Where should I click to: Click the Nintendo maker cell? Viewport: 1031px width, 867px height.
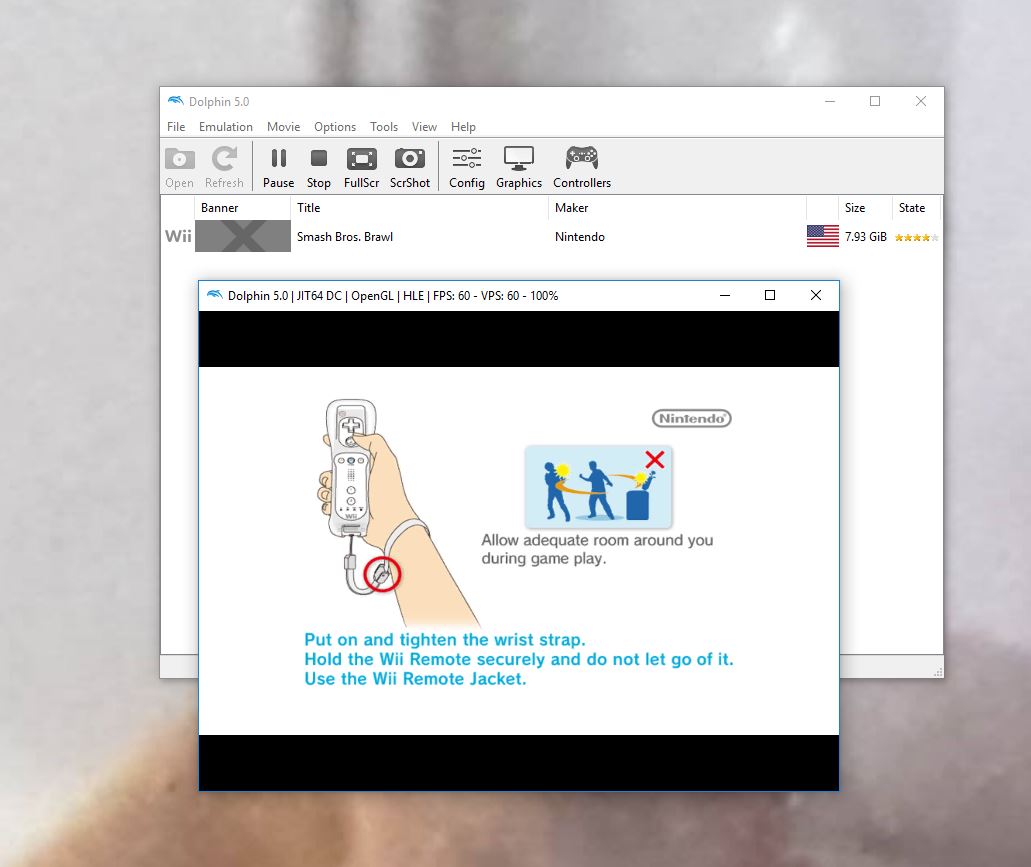coord(579,237)
